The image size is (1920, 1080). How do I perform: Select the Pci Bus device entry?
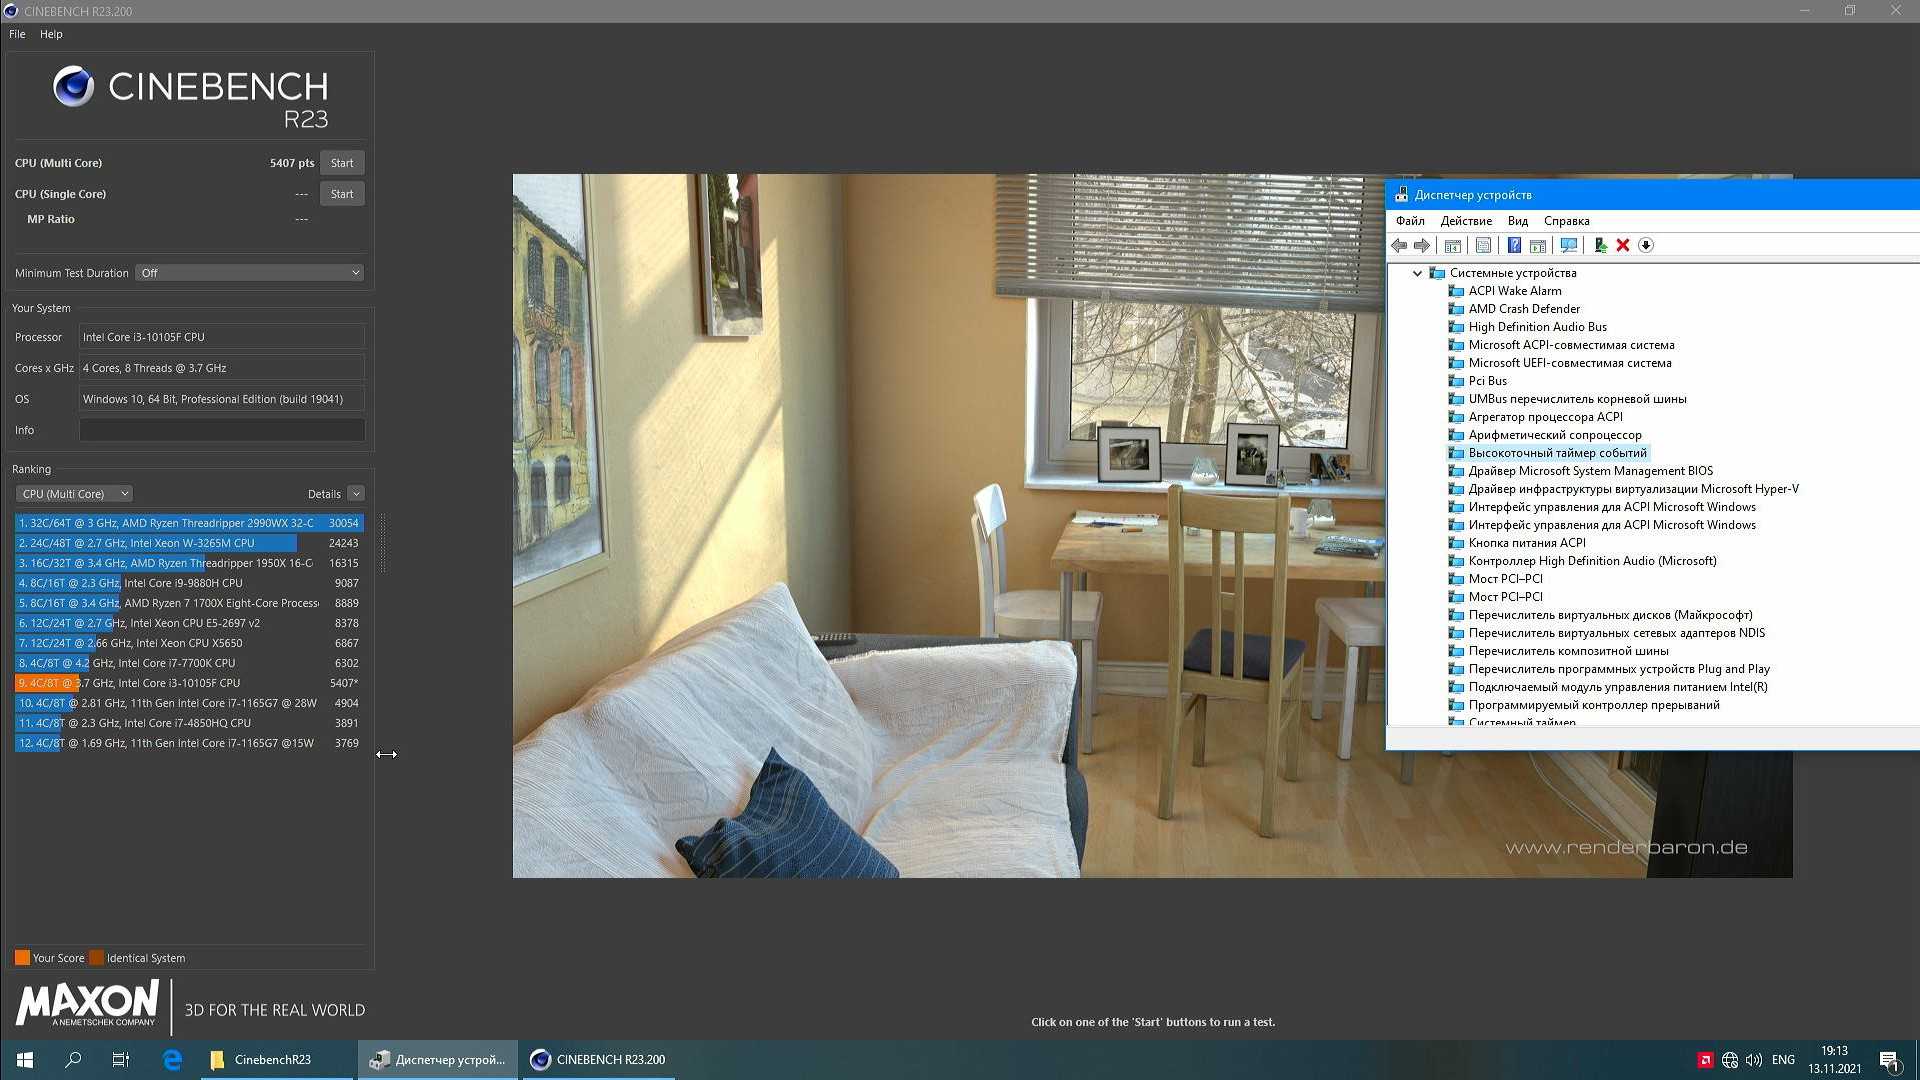(x=1487, y=381)
